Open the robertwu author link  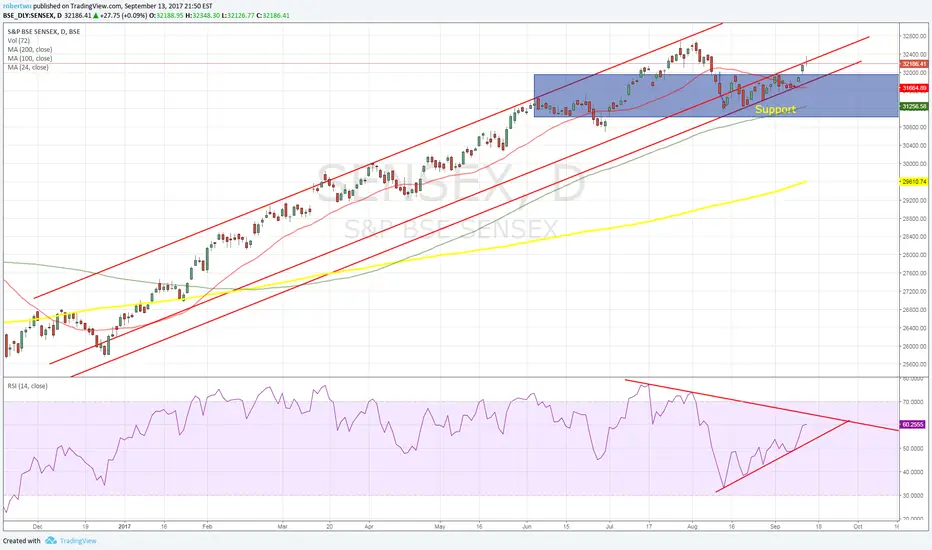tap(17, 6)
